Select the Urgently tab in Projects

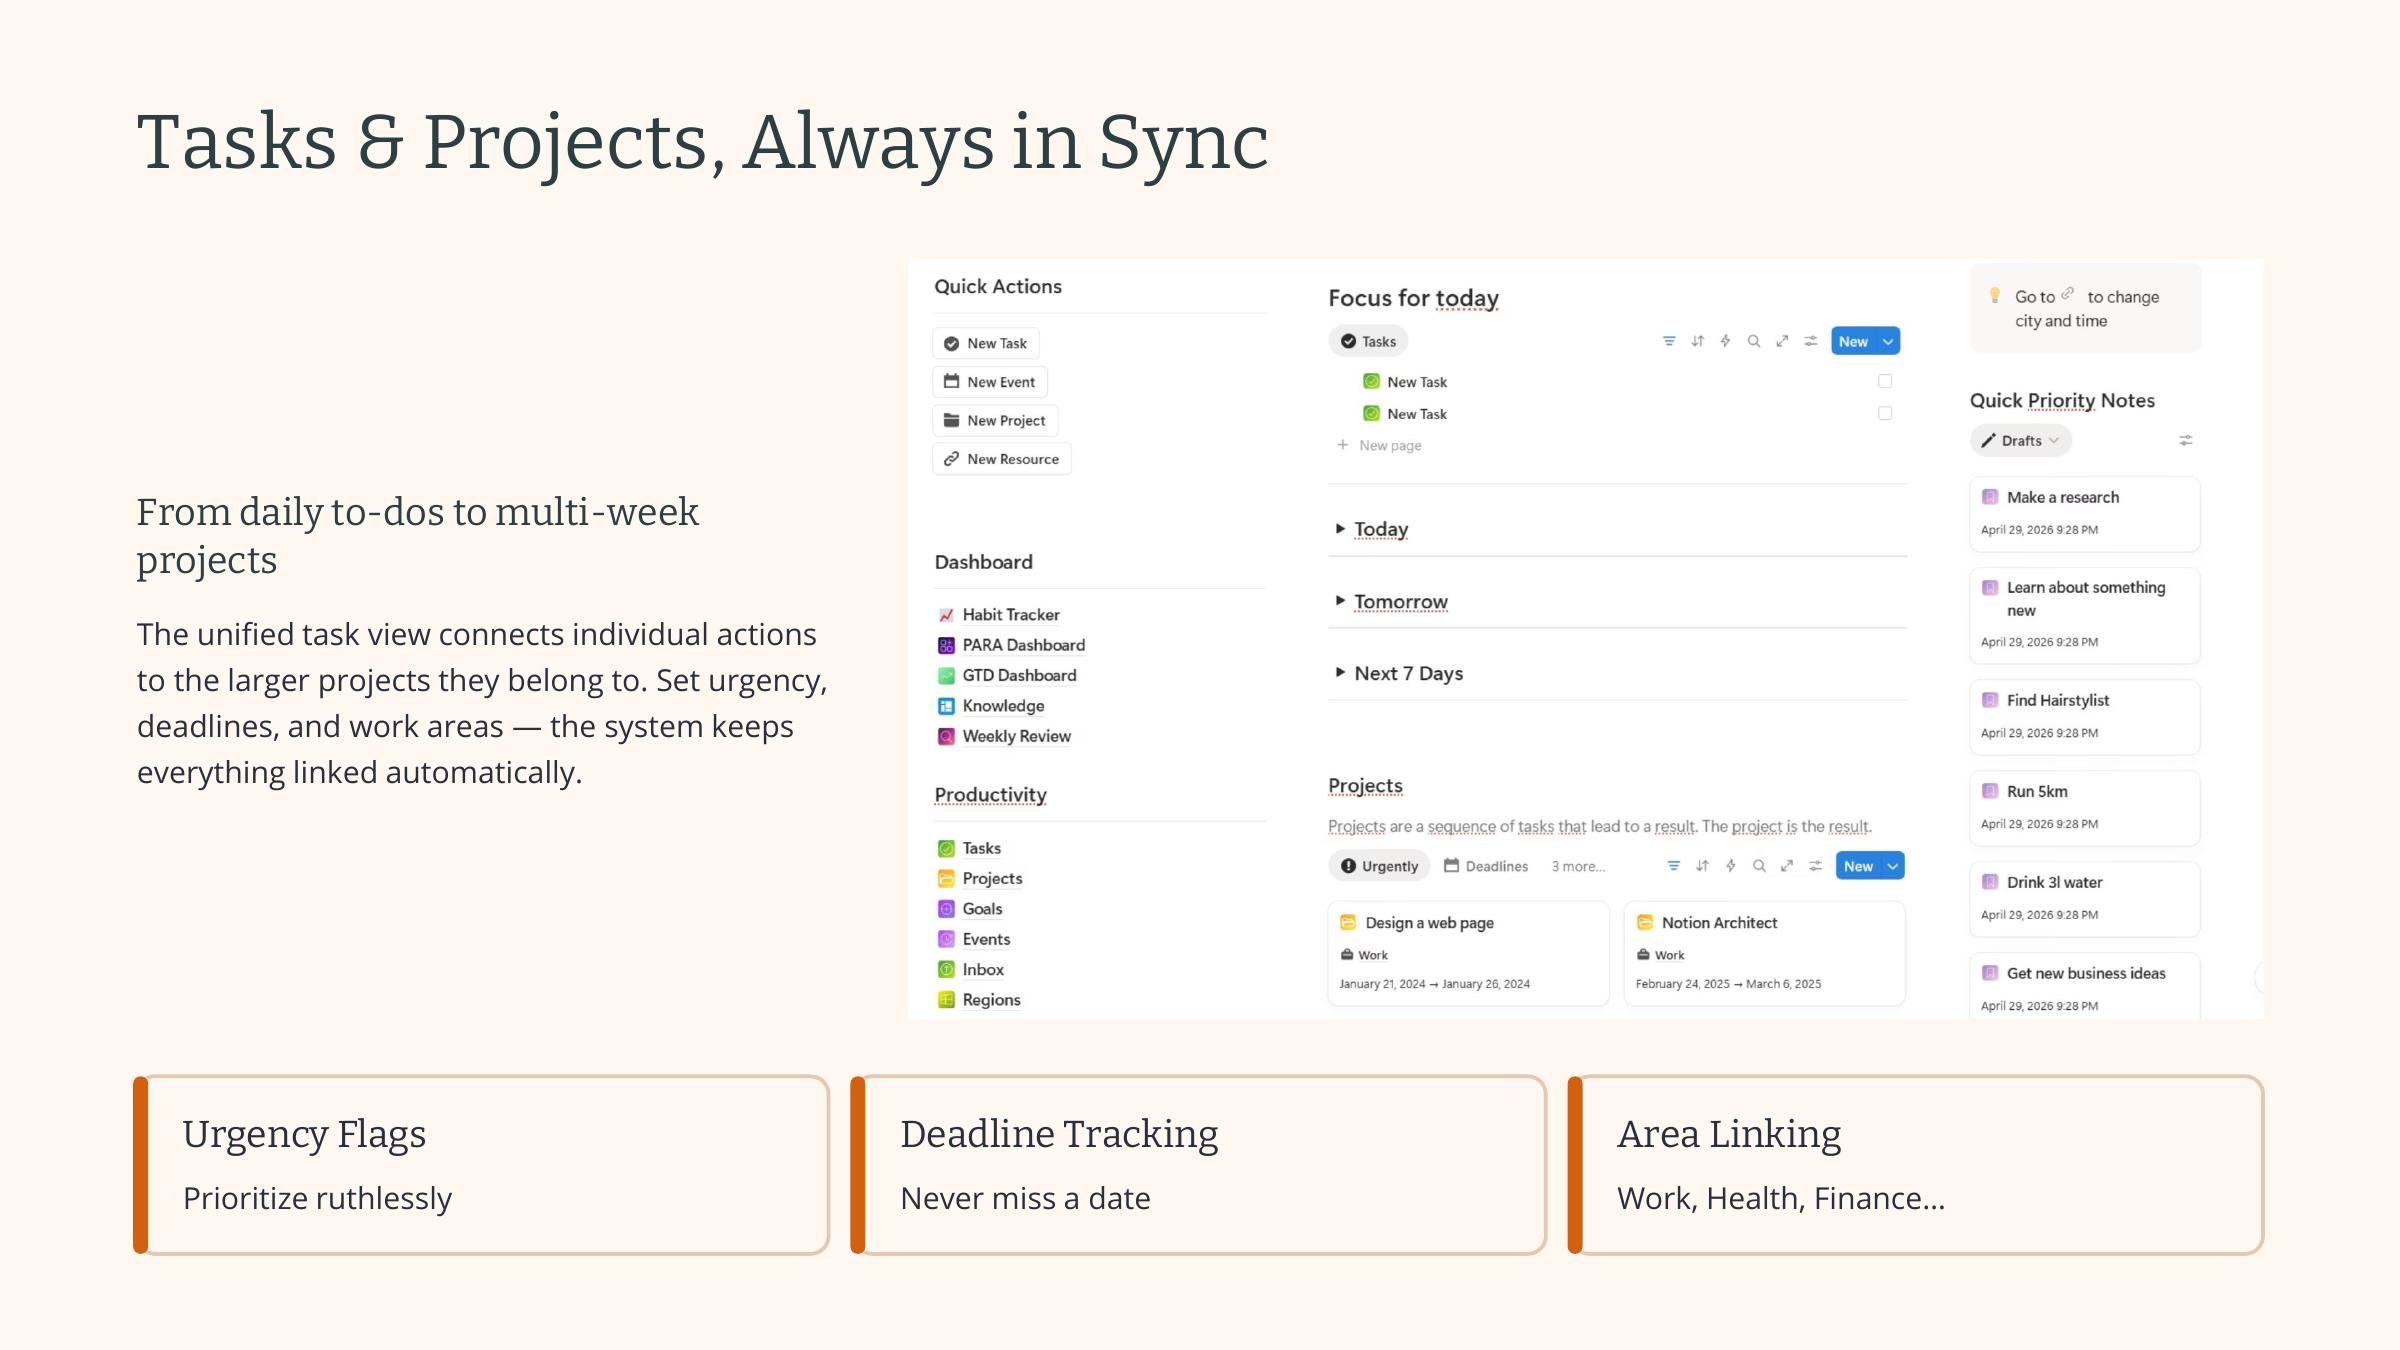1379,866
